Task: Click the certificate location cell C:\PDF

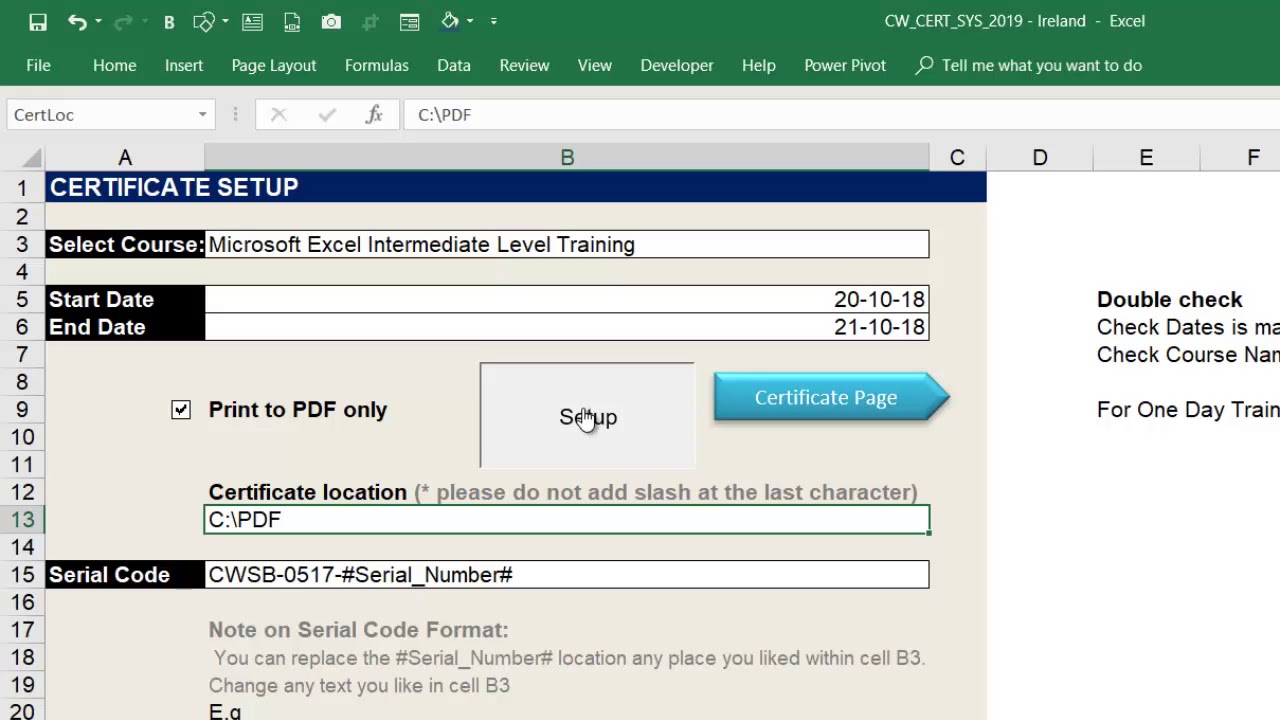Action: [x=567, y=520]
